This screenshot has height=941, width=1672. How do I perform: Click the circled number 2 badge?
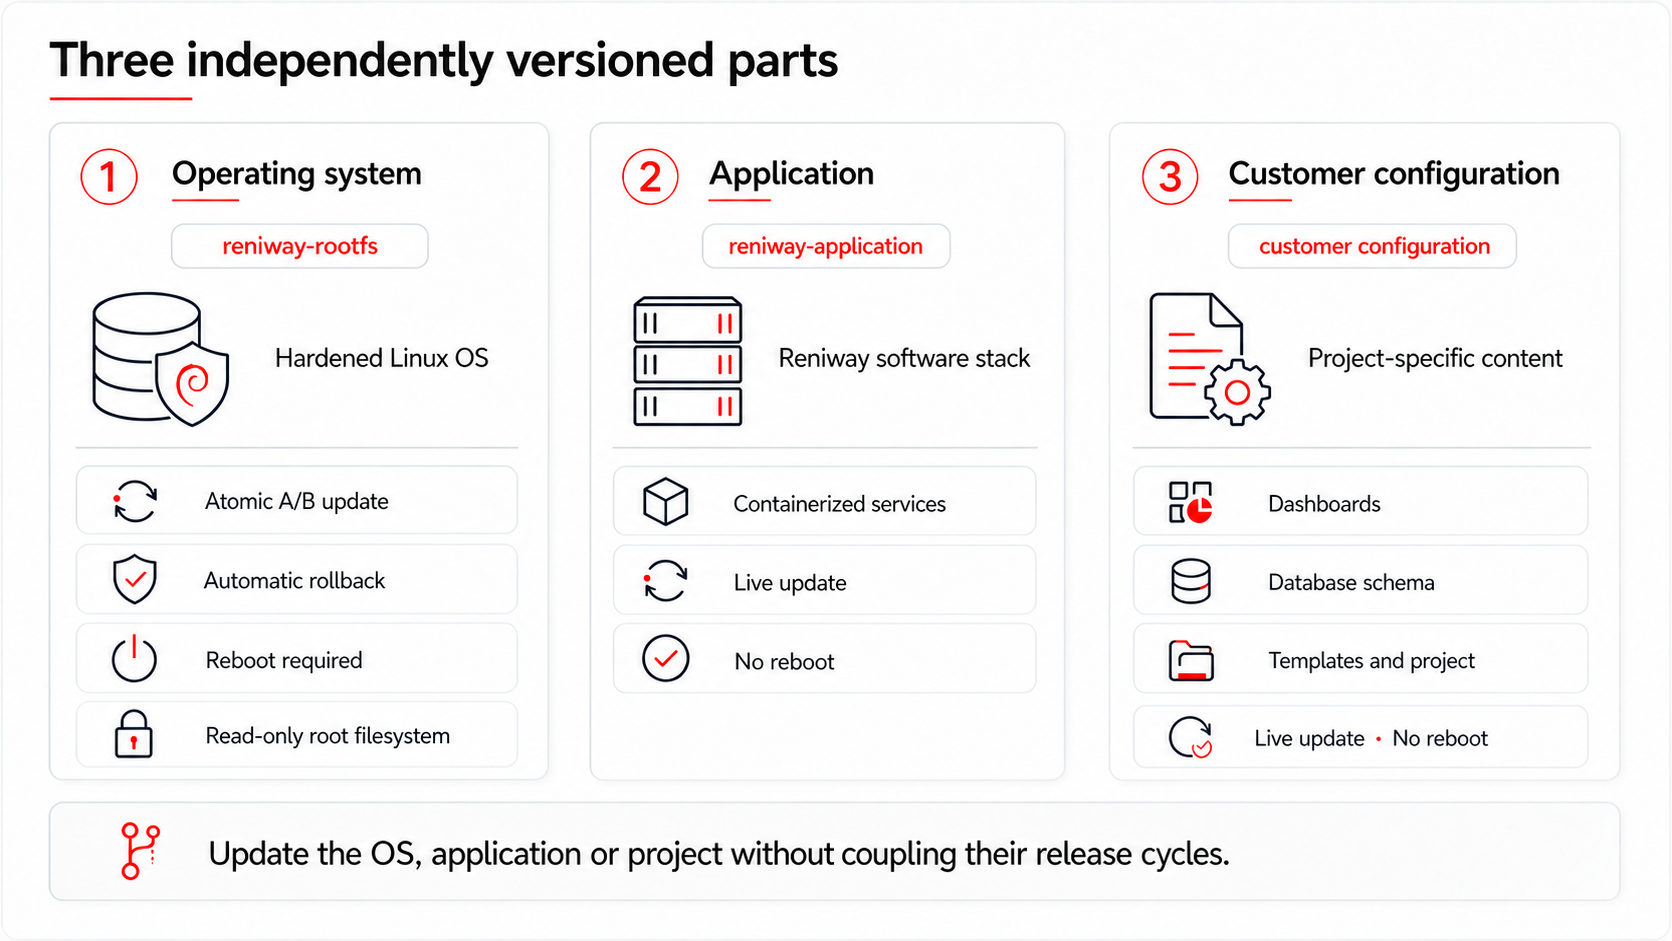click(x=650, y=177)
